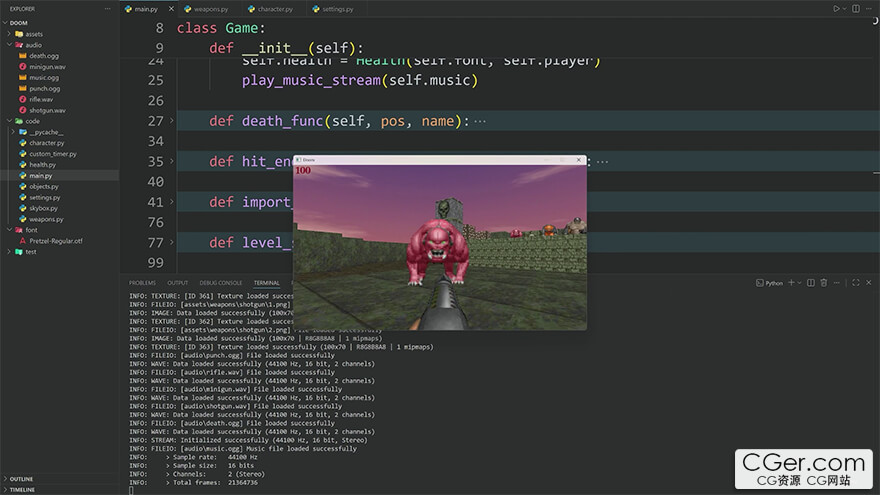Open death.ogg in the explorer
This screenshot has width=880, height=495.
click(x=44, y=56)
